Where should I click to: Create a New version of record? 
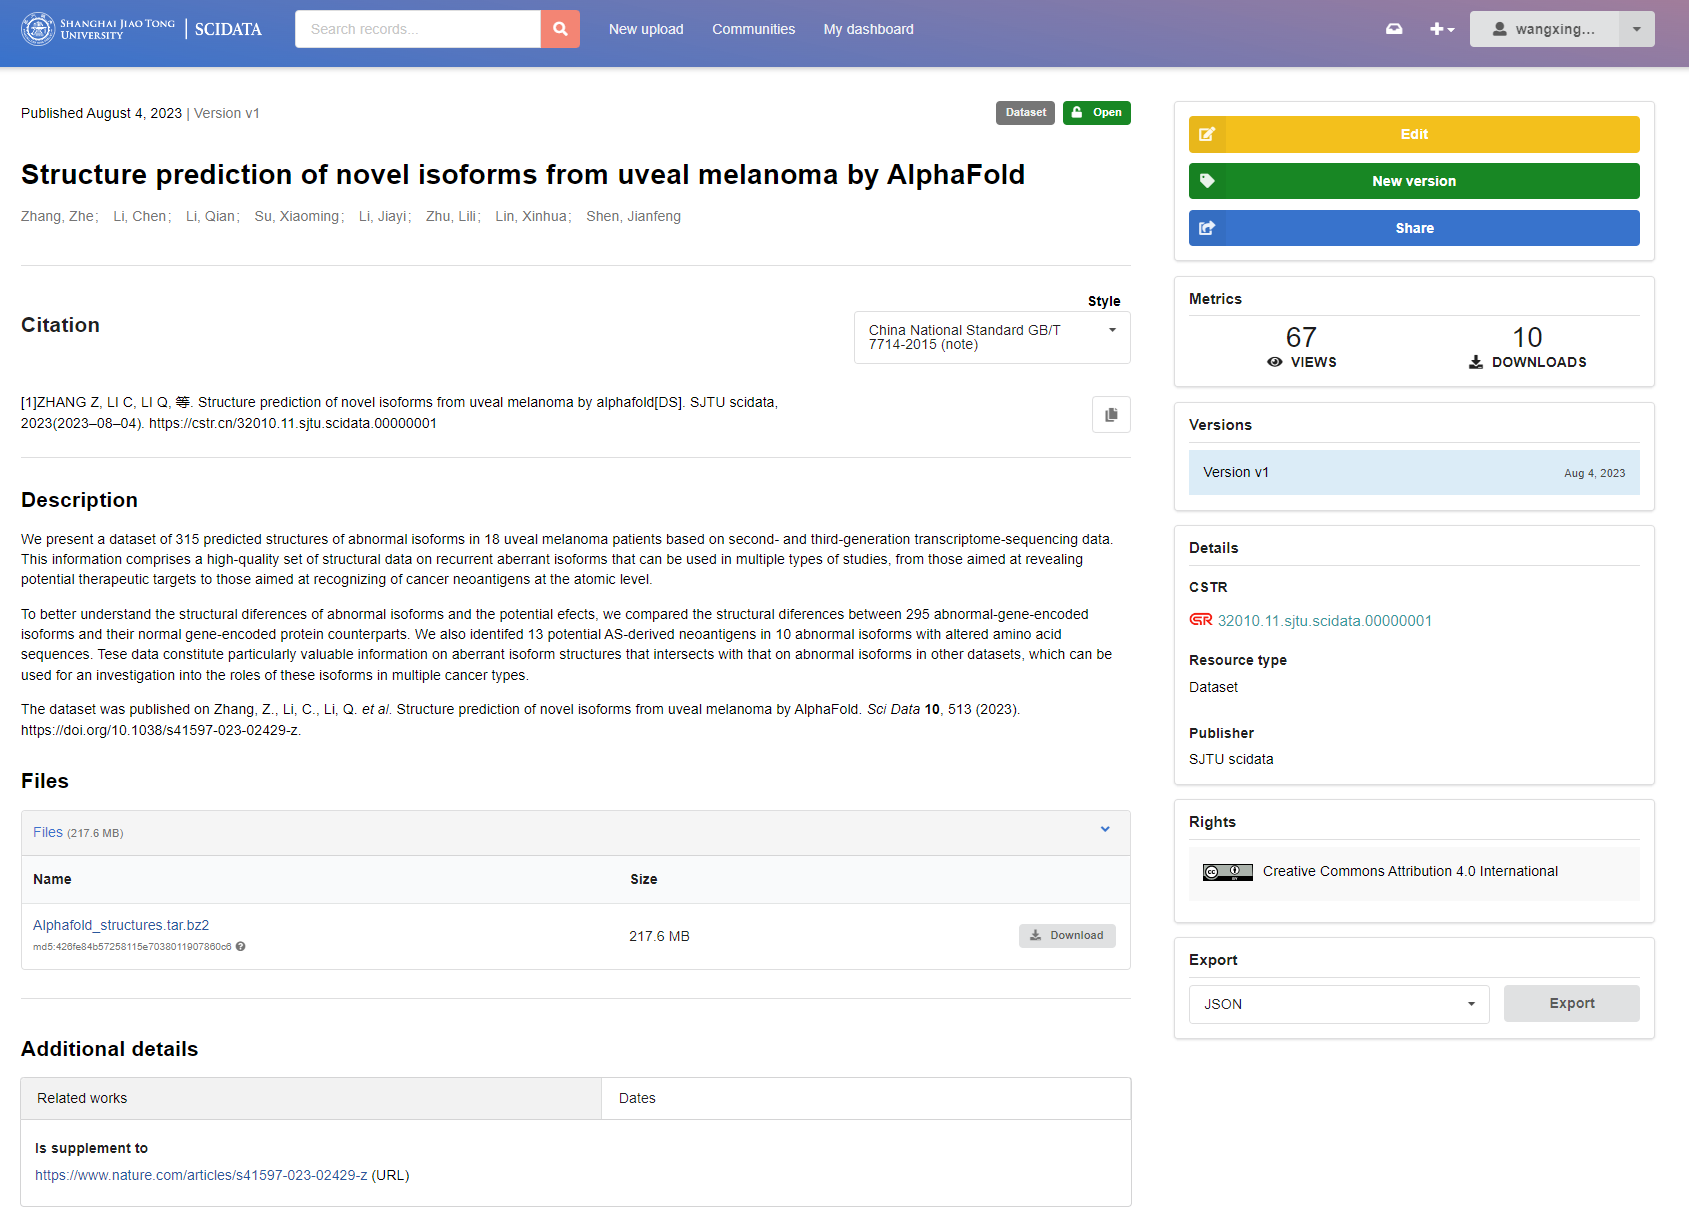coord(1414,181)
